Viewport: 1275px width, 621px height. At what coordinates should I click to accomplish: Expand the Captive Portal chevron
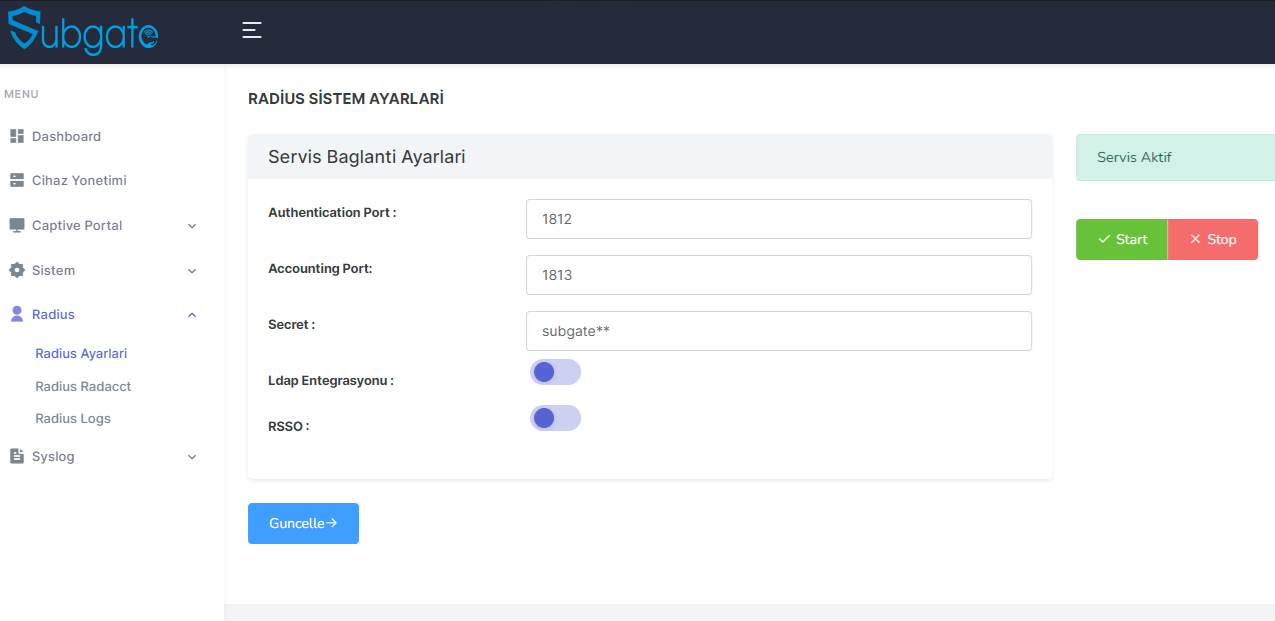click(192, 226)
